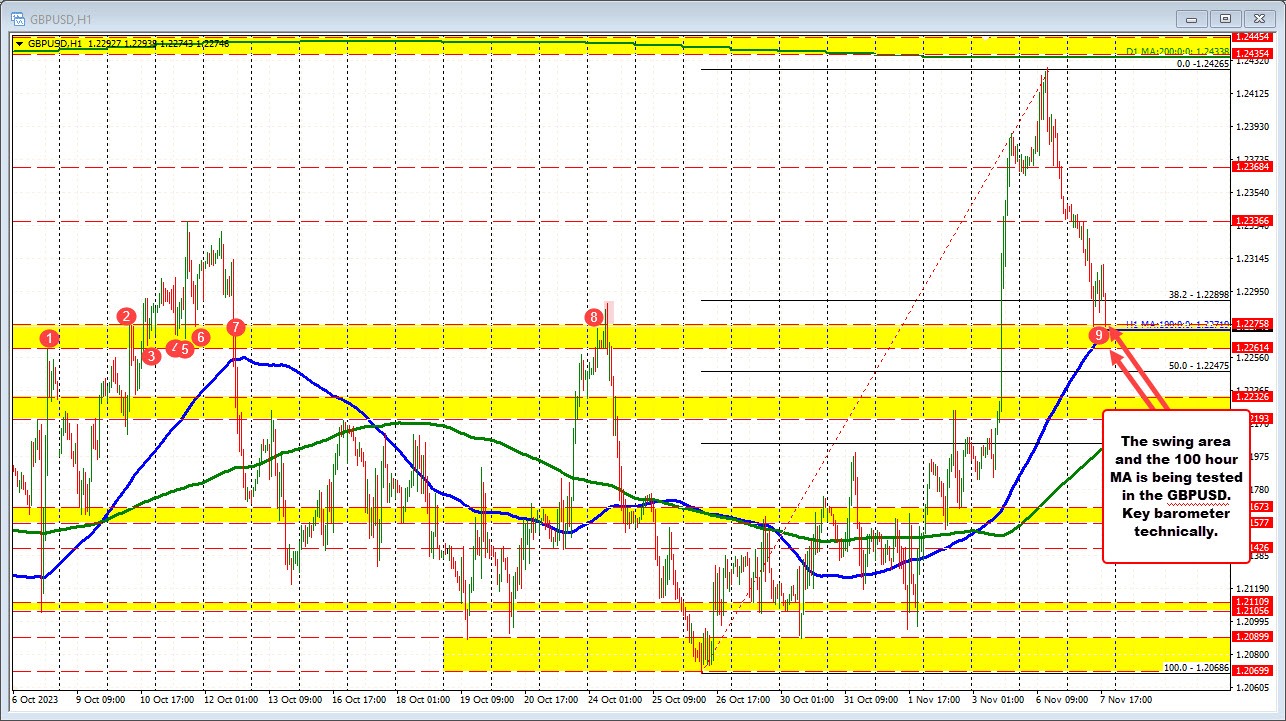Collapse the GBPUSD,H1 quote line arrow

(x=20, y=43)
